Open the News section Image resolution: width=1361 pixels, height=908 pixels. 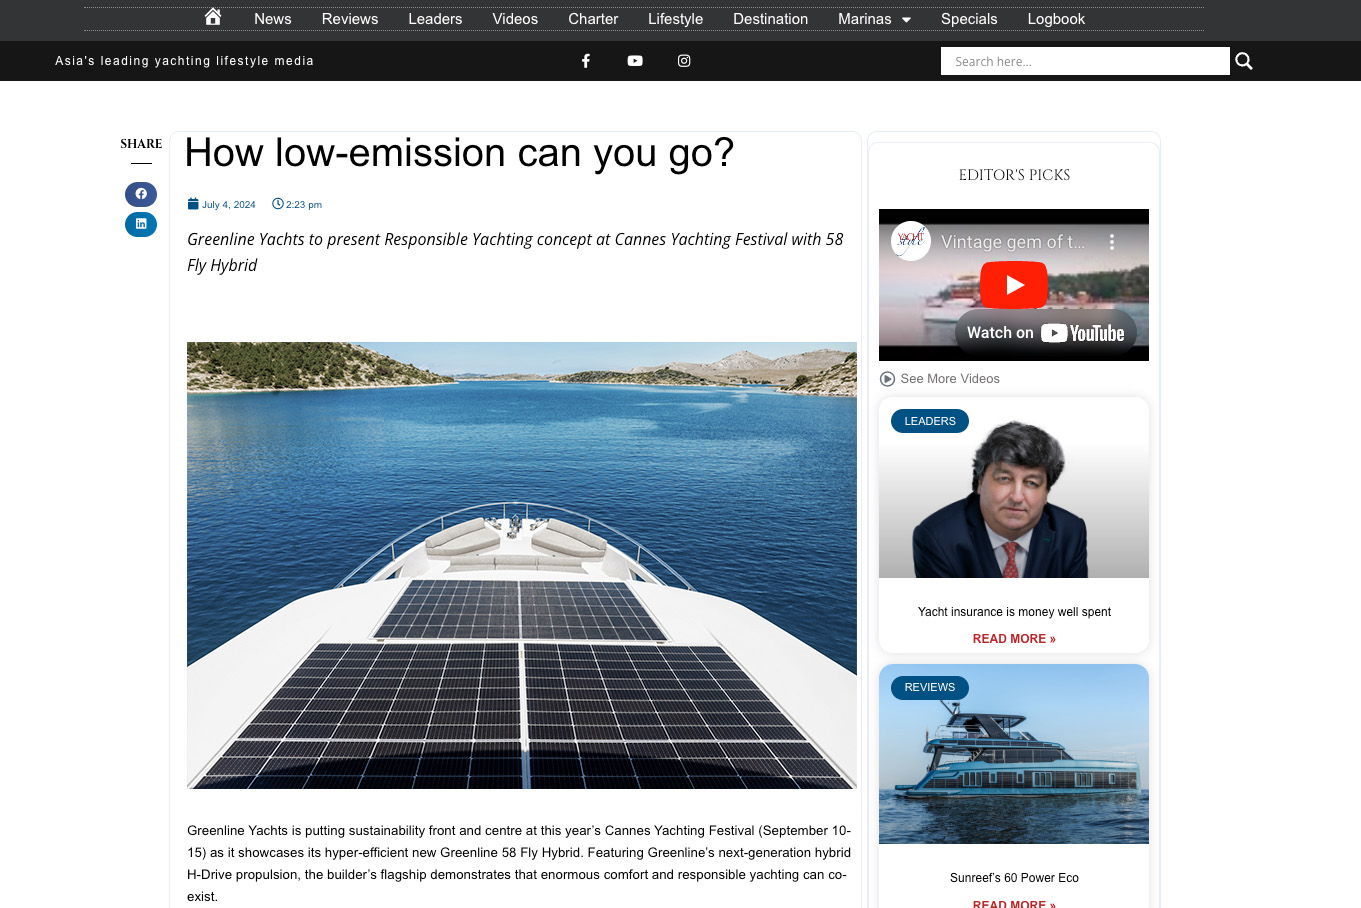click(x=273, y=19)
